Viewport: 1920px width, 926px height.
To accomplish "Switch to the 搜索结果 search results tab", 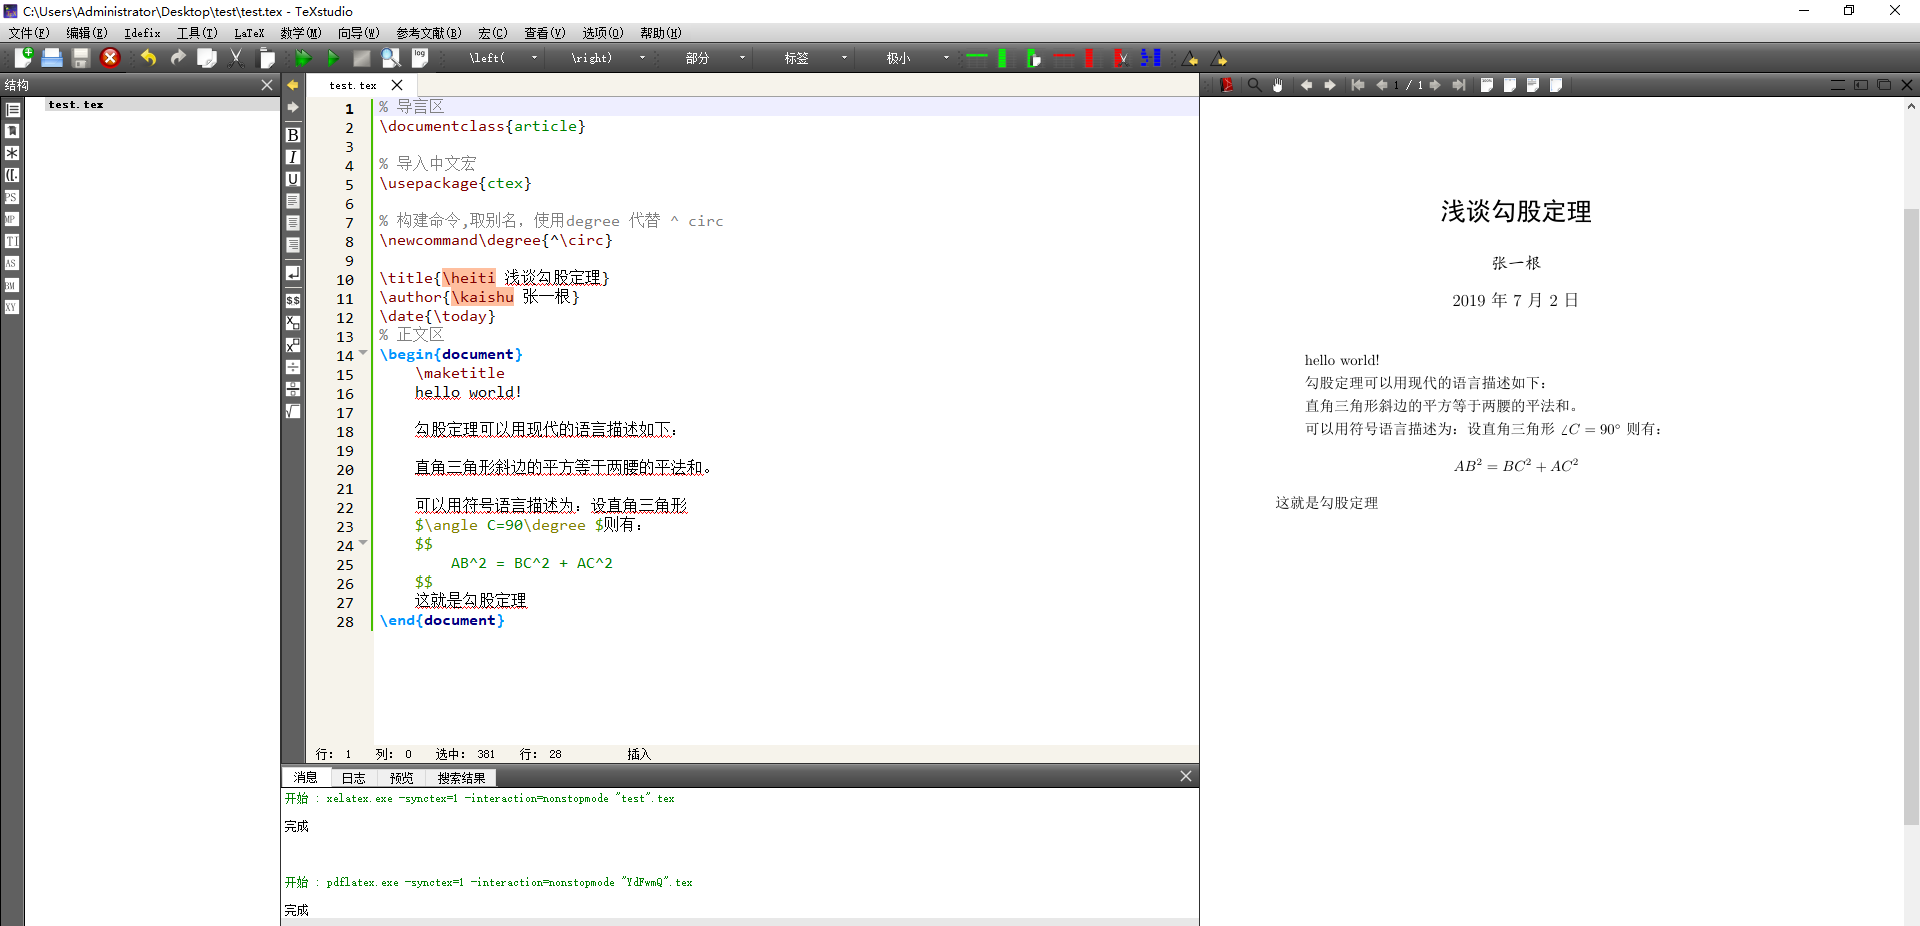I will (461, 778).
